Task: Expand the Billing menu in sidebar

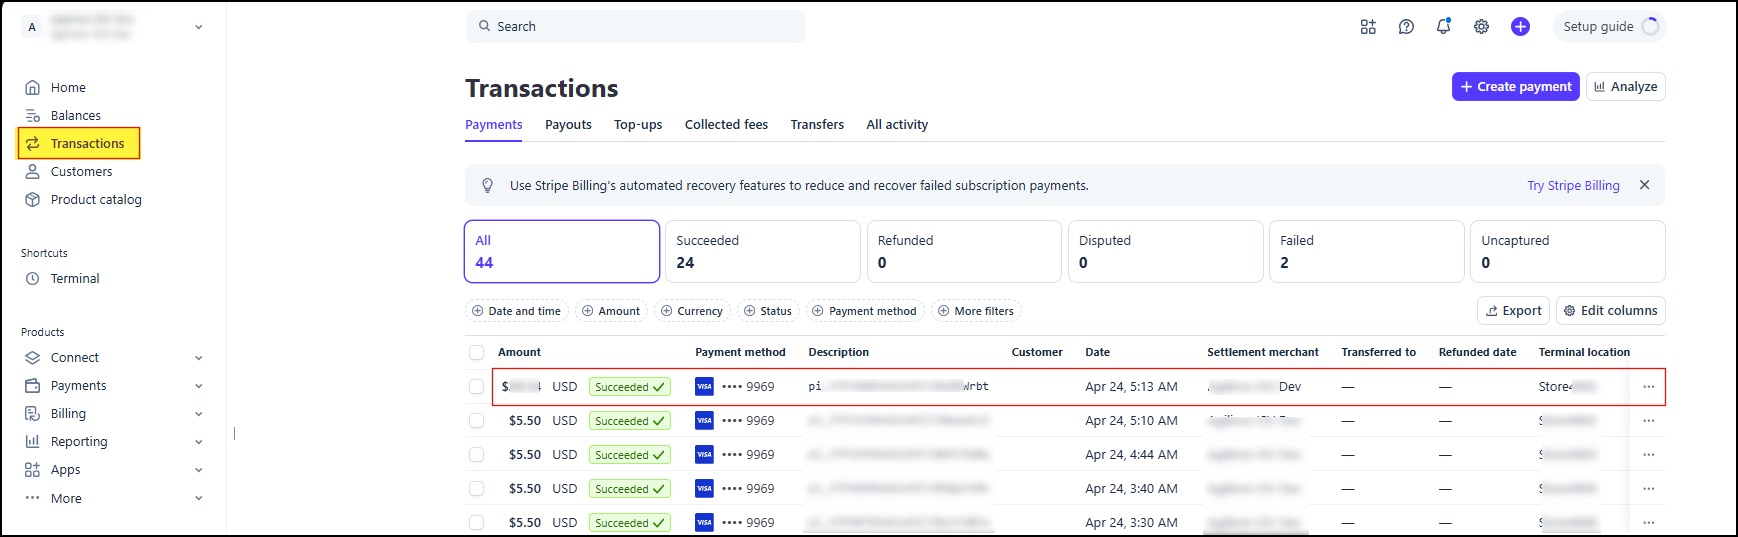Action: (113, 413)
